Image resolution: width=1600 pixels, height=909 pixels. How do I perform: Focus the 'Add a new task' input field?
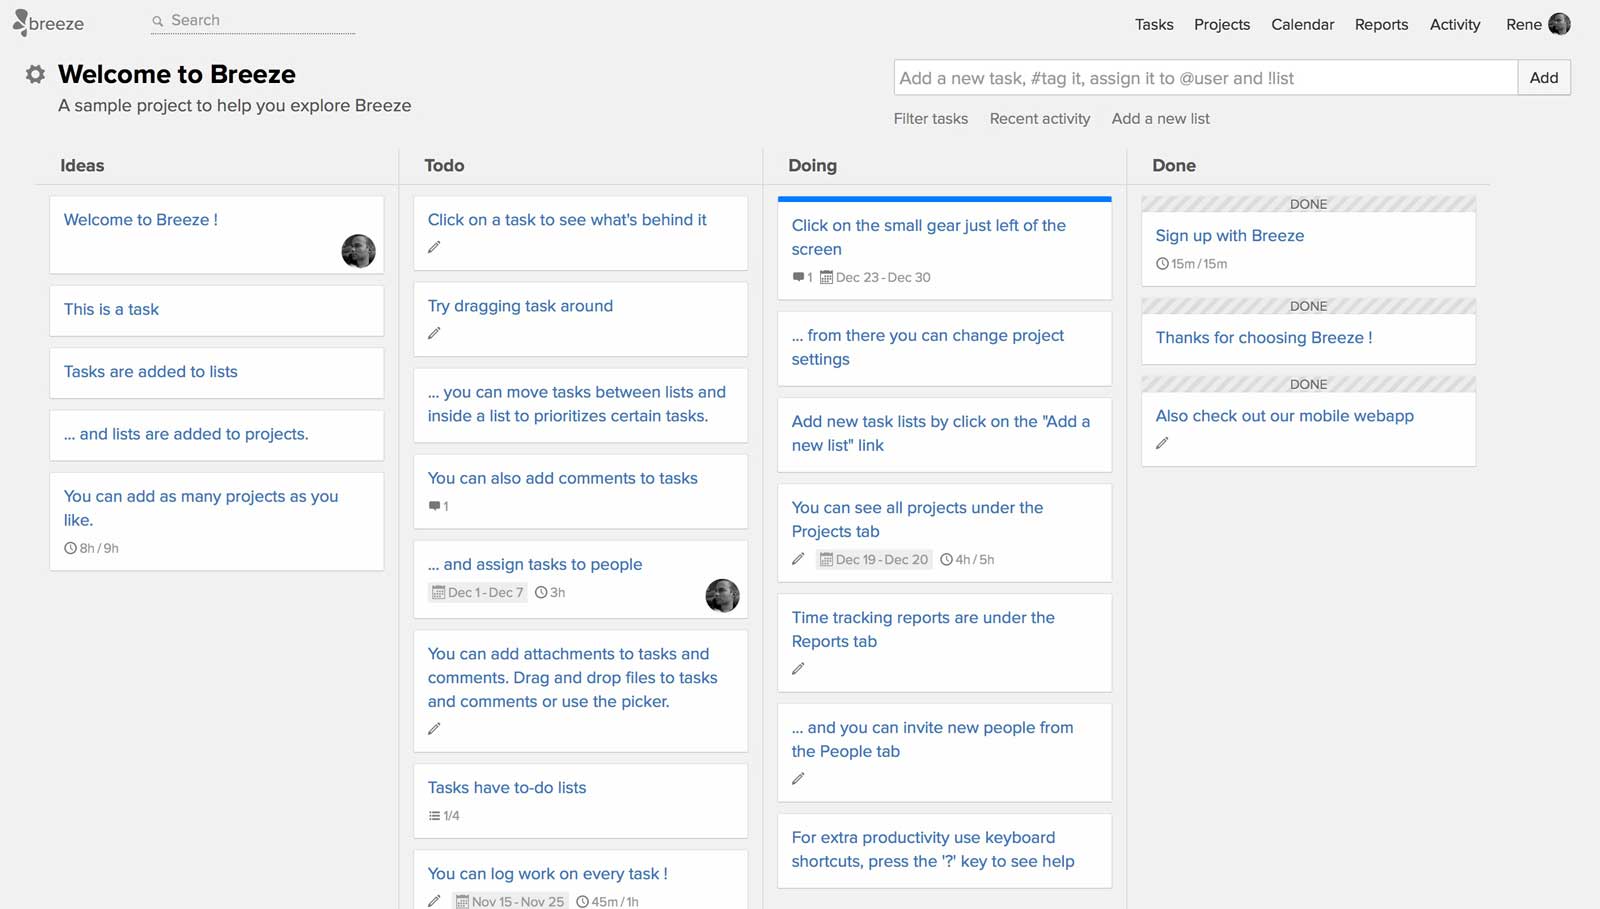(x=1205, y=78)
